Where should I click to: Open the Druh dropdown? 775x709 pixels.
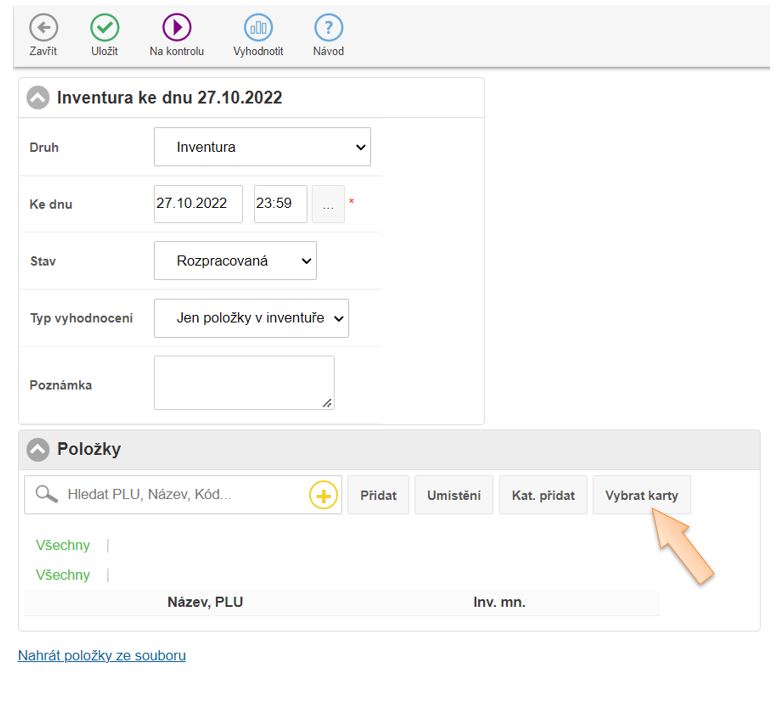point(262,147)
